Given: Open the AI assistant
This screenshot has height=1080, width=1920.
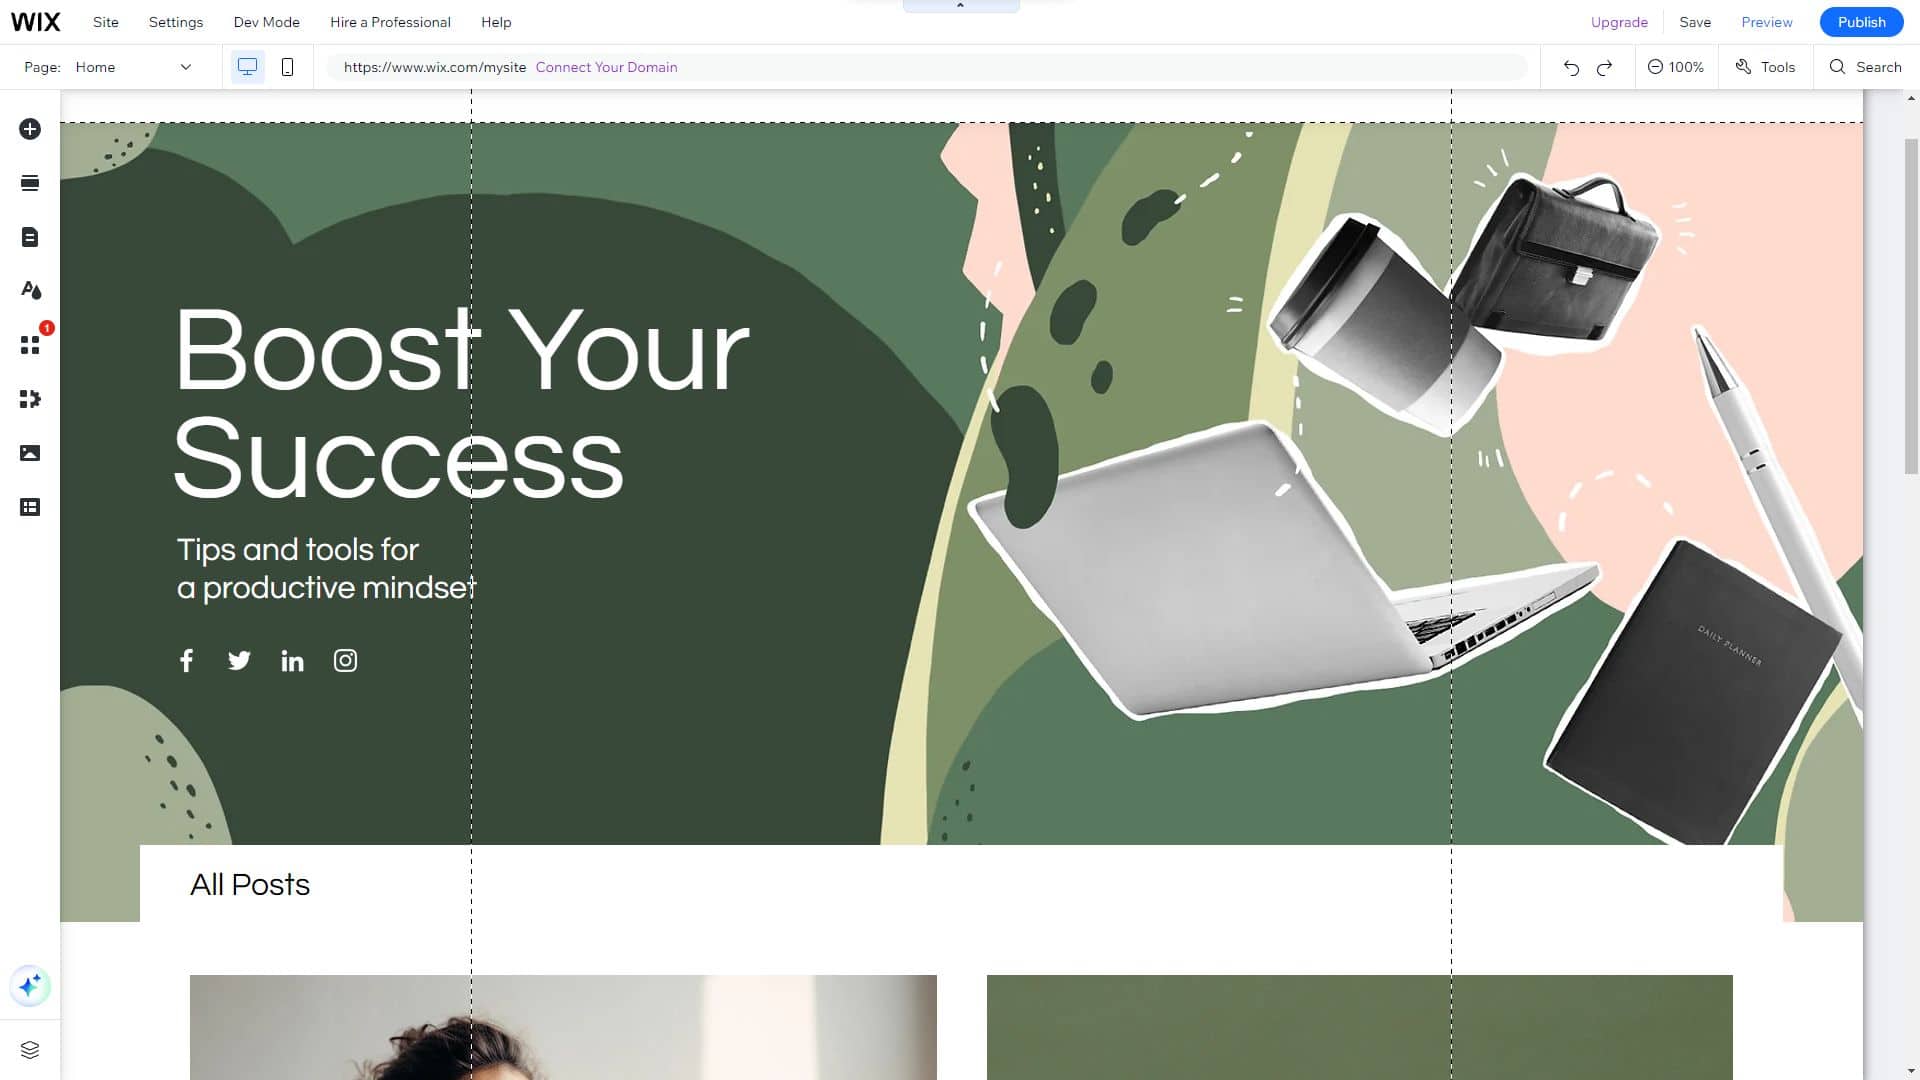Looking at the screenshot, I should [30, 986].
